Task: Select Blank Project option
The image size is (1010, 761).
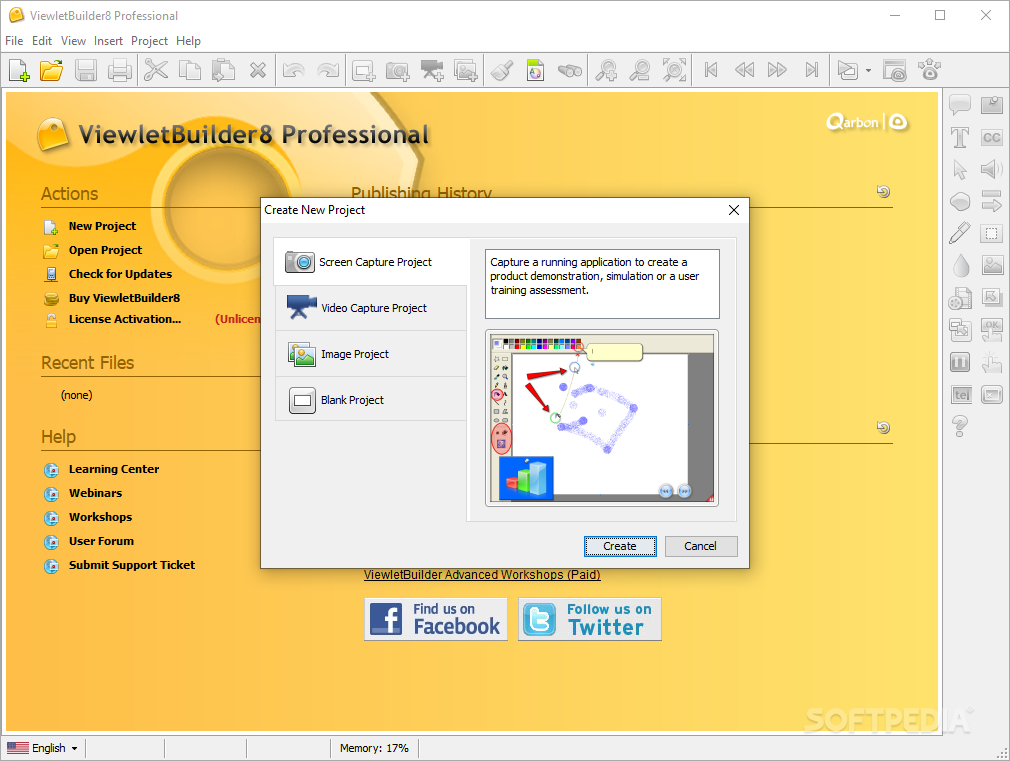Action: 371,400
